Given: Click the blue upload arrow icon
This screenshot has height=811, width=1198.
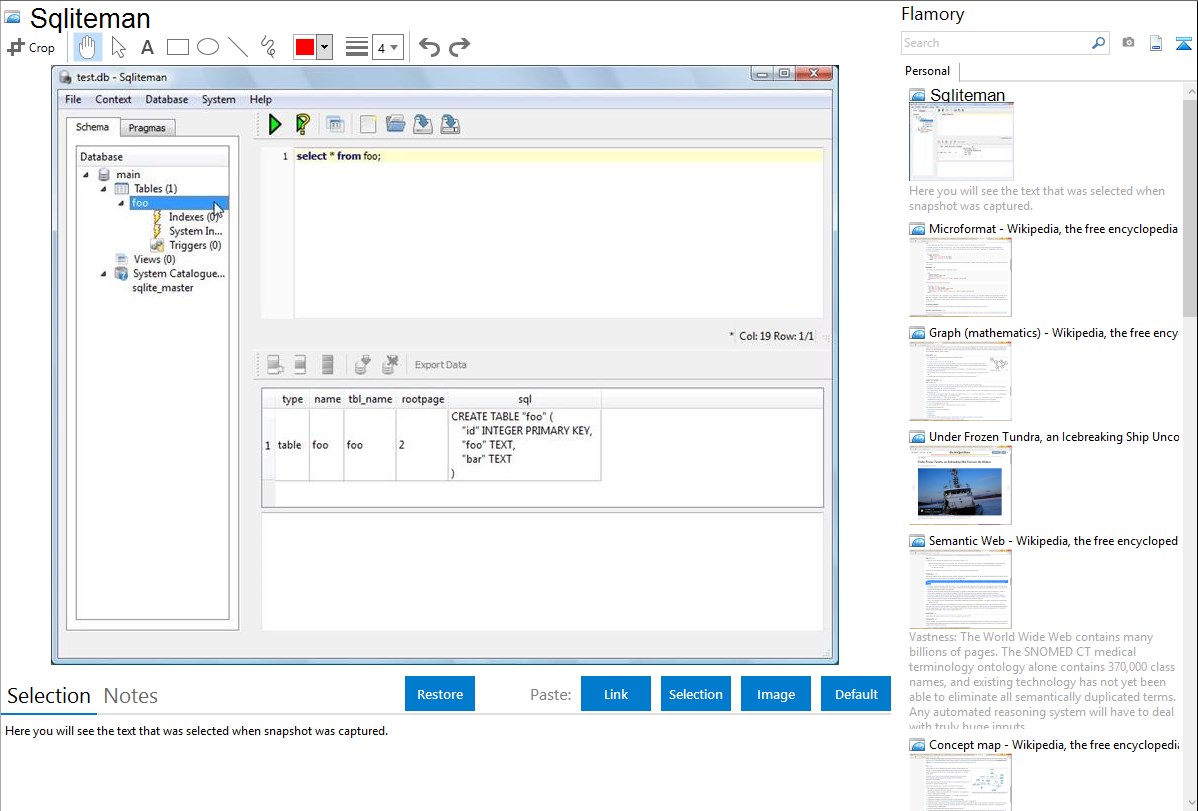Looking at the screenshot, I should pyautogui.click(x=1183, y=43).
